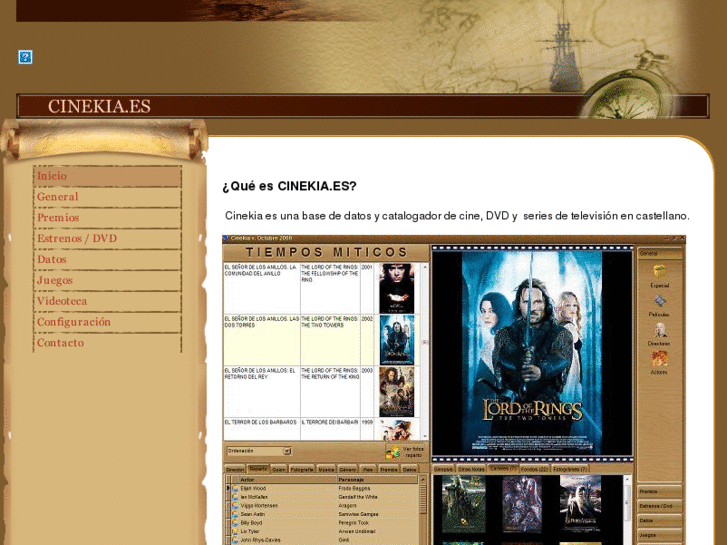Open the Contacto menu item
This screenshot has width=727, height=545.
pos(108,343)
